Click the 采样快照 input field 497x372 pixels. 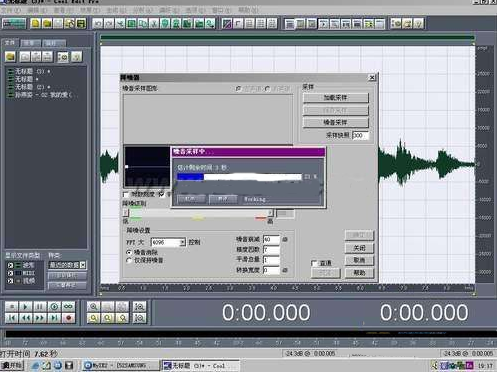[x=360, y=135]
